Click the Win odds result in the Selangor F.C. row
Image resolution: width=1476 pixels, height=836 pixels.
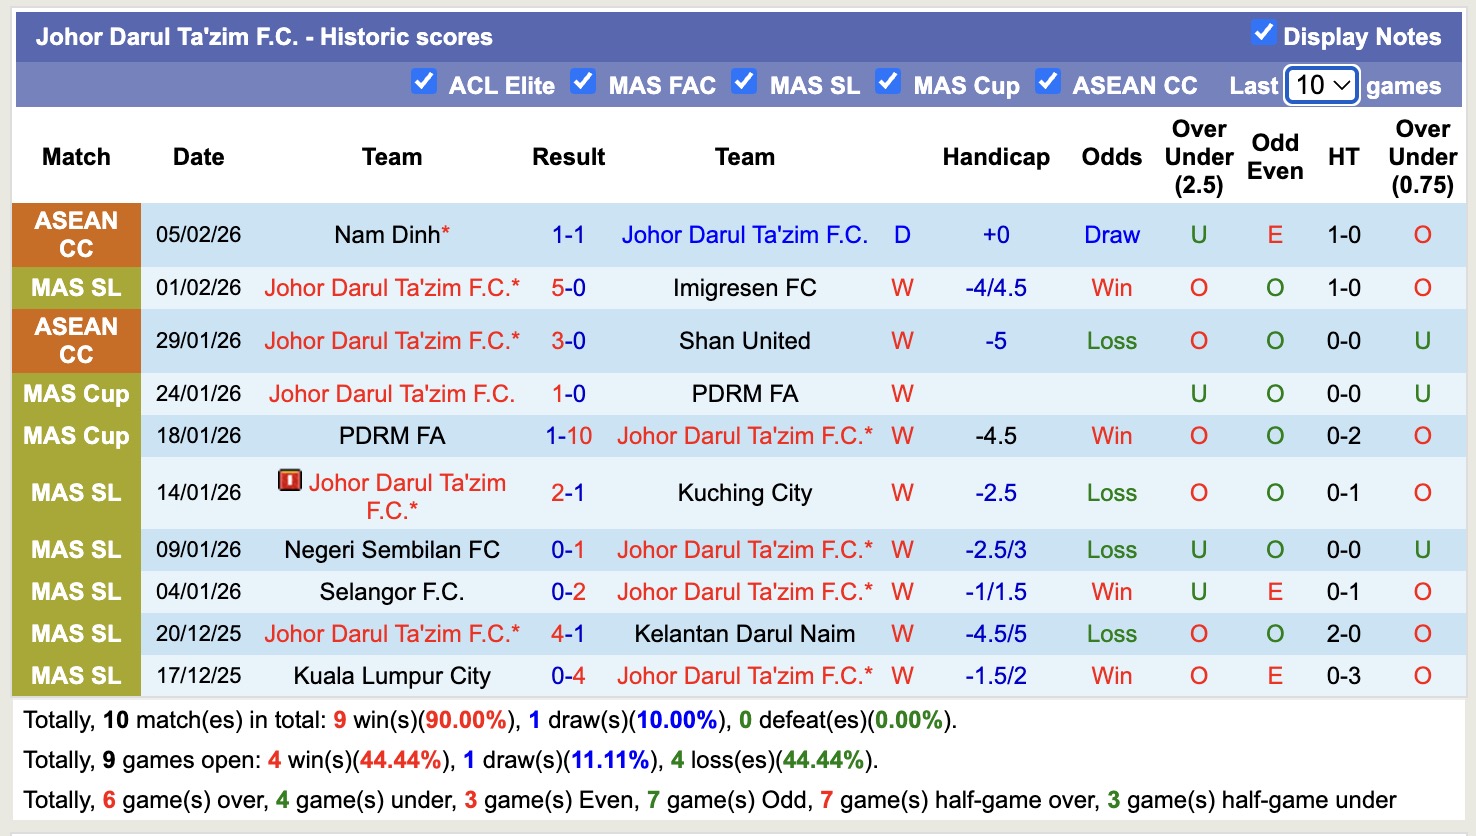pos(1111,591)
